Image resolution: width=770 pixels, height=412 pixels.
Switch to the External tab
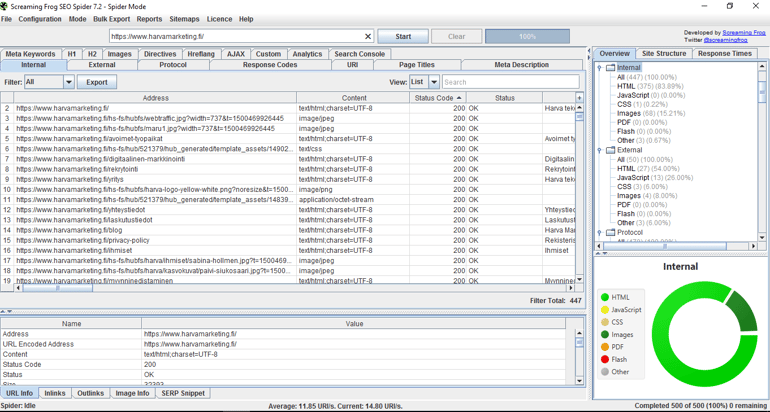click(102, 65)
